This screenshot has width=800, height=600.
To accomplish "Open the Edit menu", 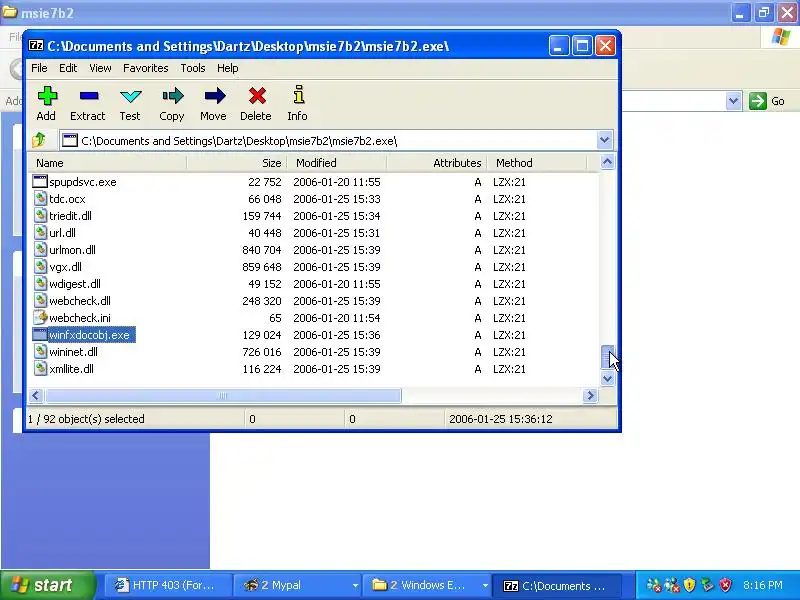I will [68, 68].
